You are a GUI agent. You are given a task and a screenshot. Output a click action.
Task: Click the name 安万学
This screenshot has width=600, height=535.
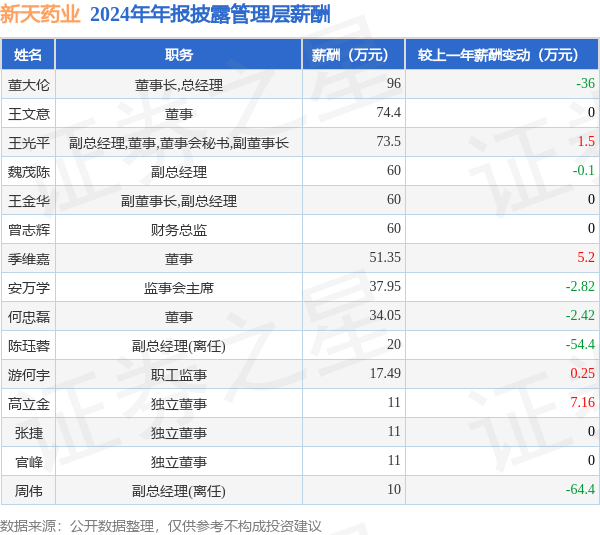29,288
